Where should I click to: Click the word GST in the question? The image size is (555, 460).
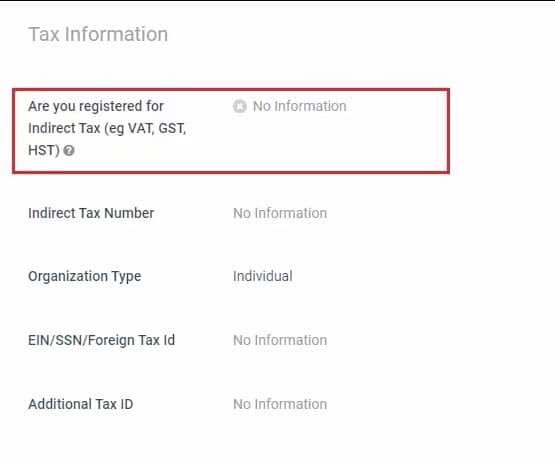pyautogui.click(x=172, y=128)
